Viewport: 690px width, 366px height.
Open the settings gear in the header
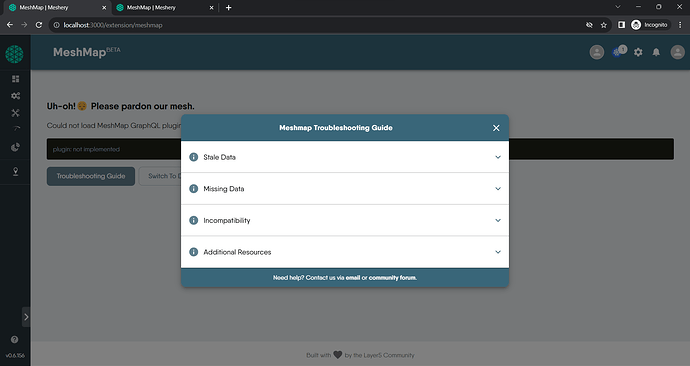(638, 52)
